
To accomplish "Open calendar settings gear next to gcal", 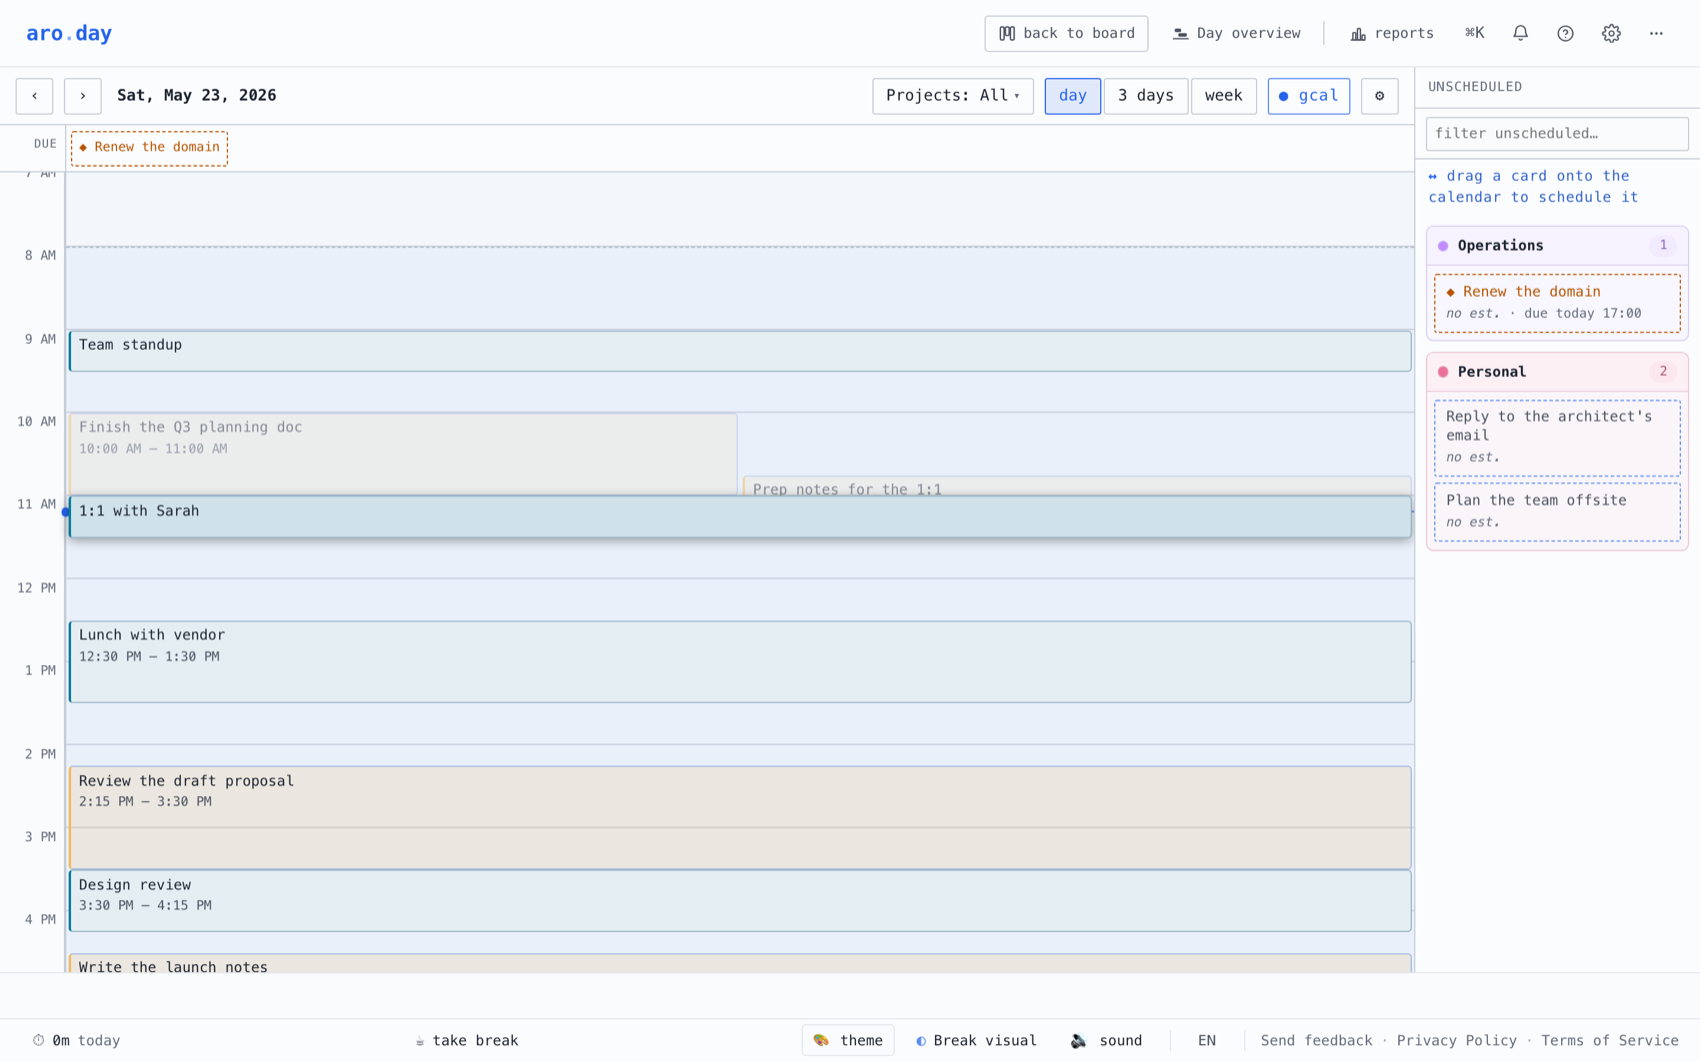I will (1379, 96).
